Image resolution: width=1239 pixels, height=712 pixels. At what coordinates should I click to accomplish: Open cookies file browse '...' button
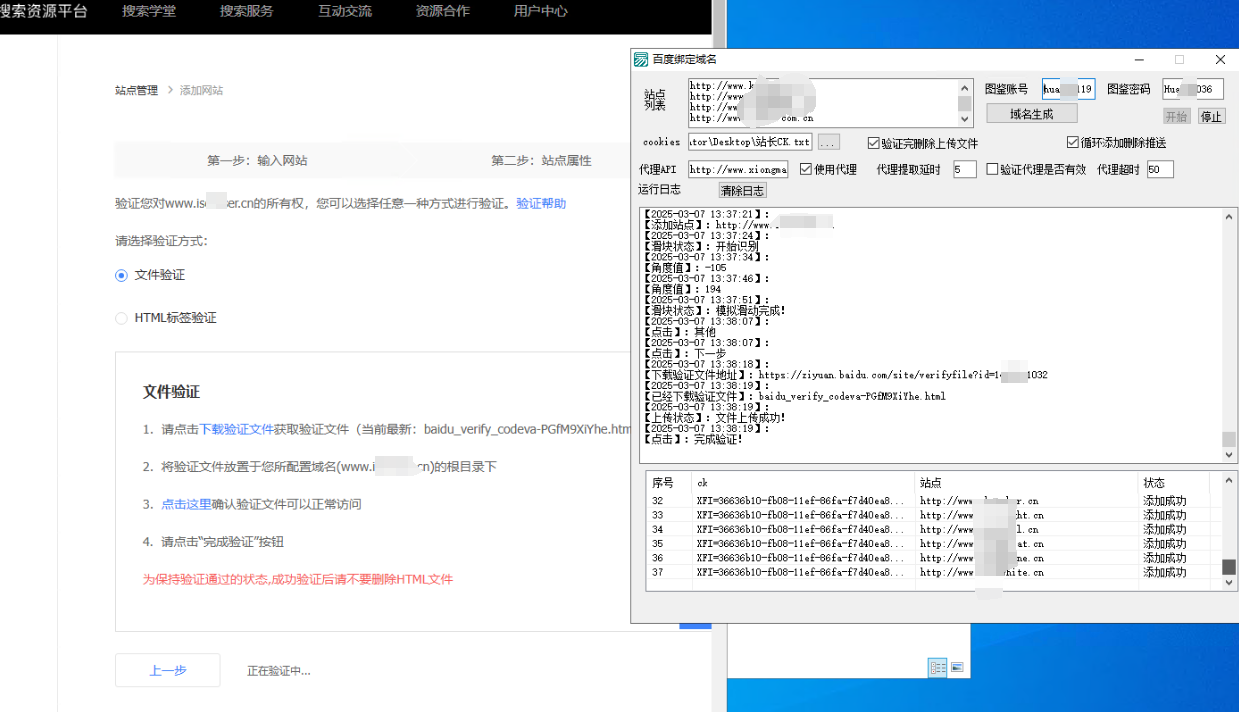coord(829,142)
